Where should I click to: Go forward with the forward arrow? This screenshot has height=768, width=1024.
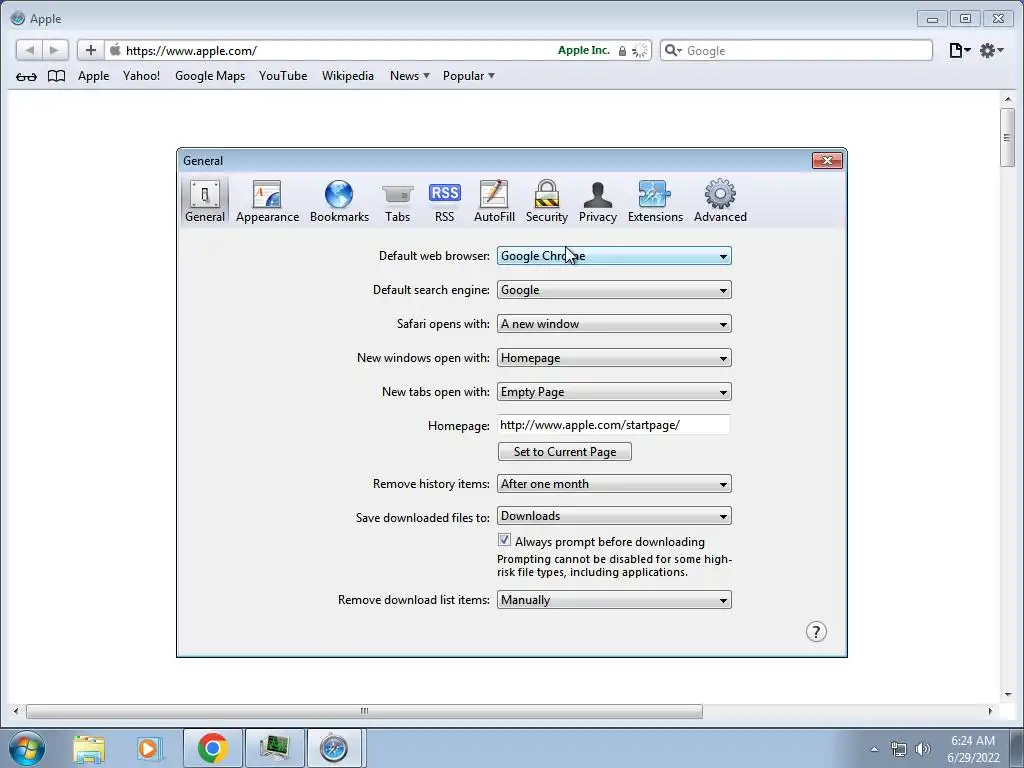54,50
